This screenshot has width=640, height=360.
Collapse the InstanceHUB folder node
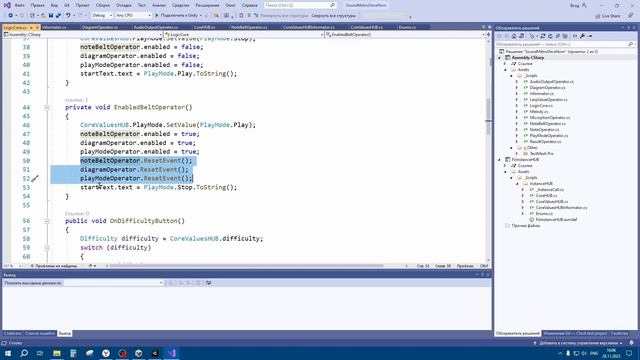pos(517,184)
